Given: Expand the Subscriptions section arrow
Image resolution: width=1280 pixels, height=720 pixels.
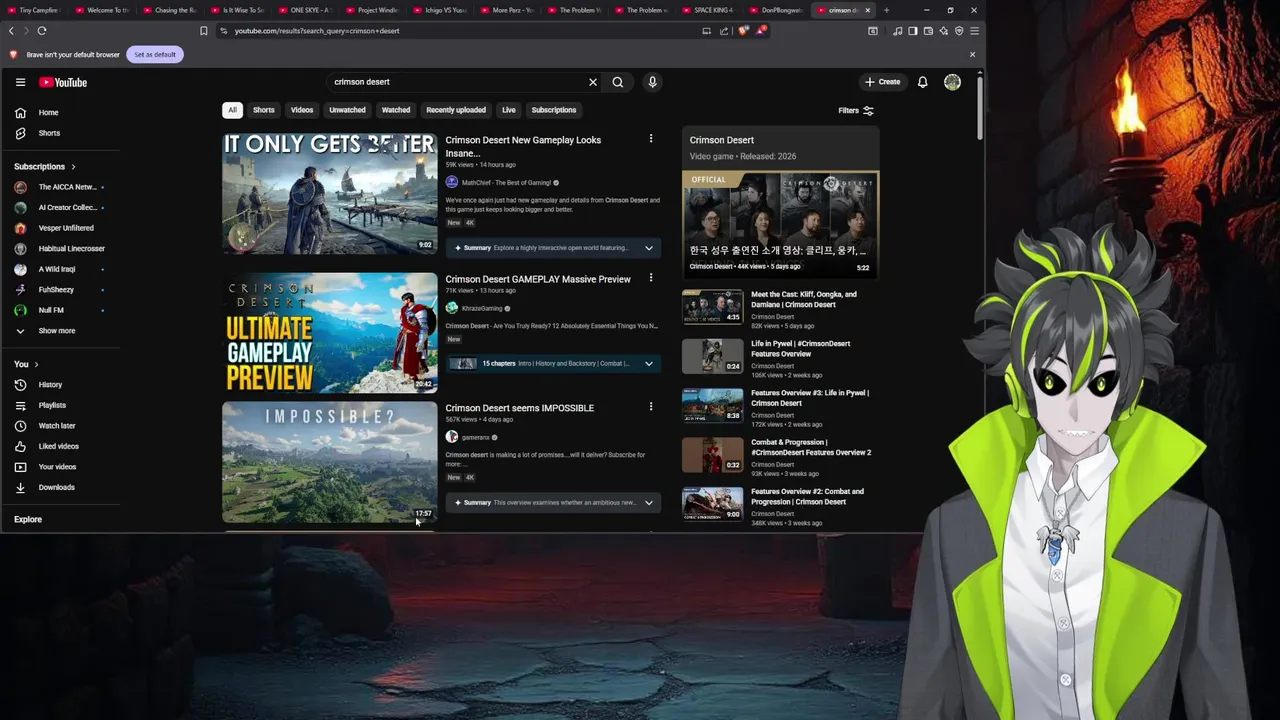Looking at the screenshot, I should tap(73, 166).
